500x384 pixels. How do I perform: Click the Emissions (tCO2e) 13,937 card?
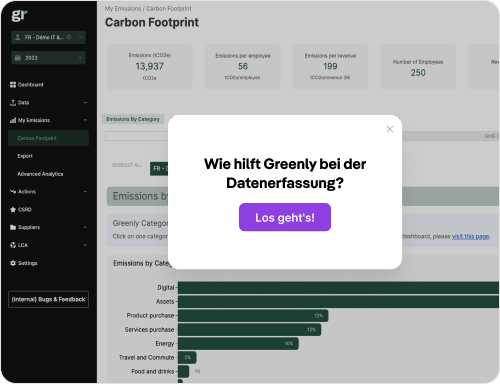[150, 67]
